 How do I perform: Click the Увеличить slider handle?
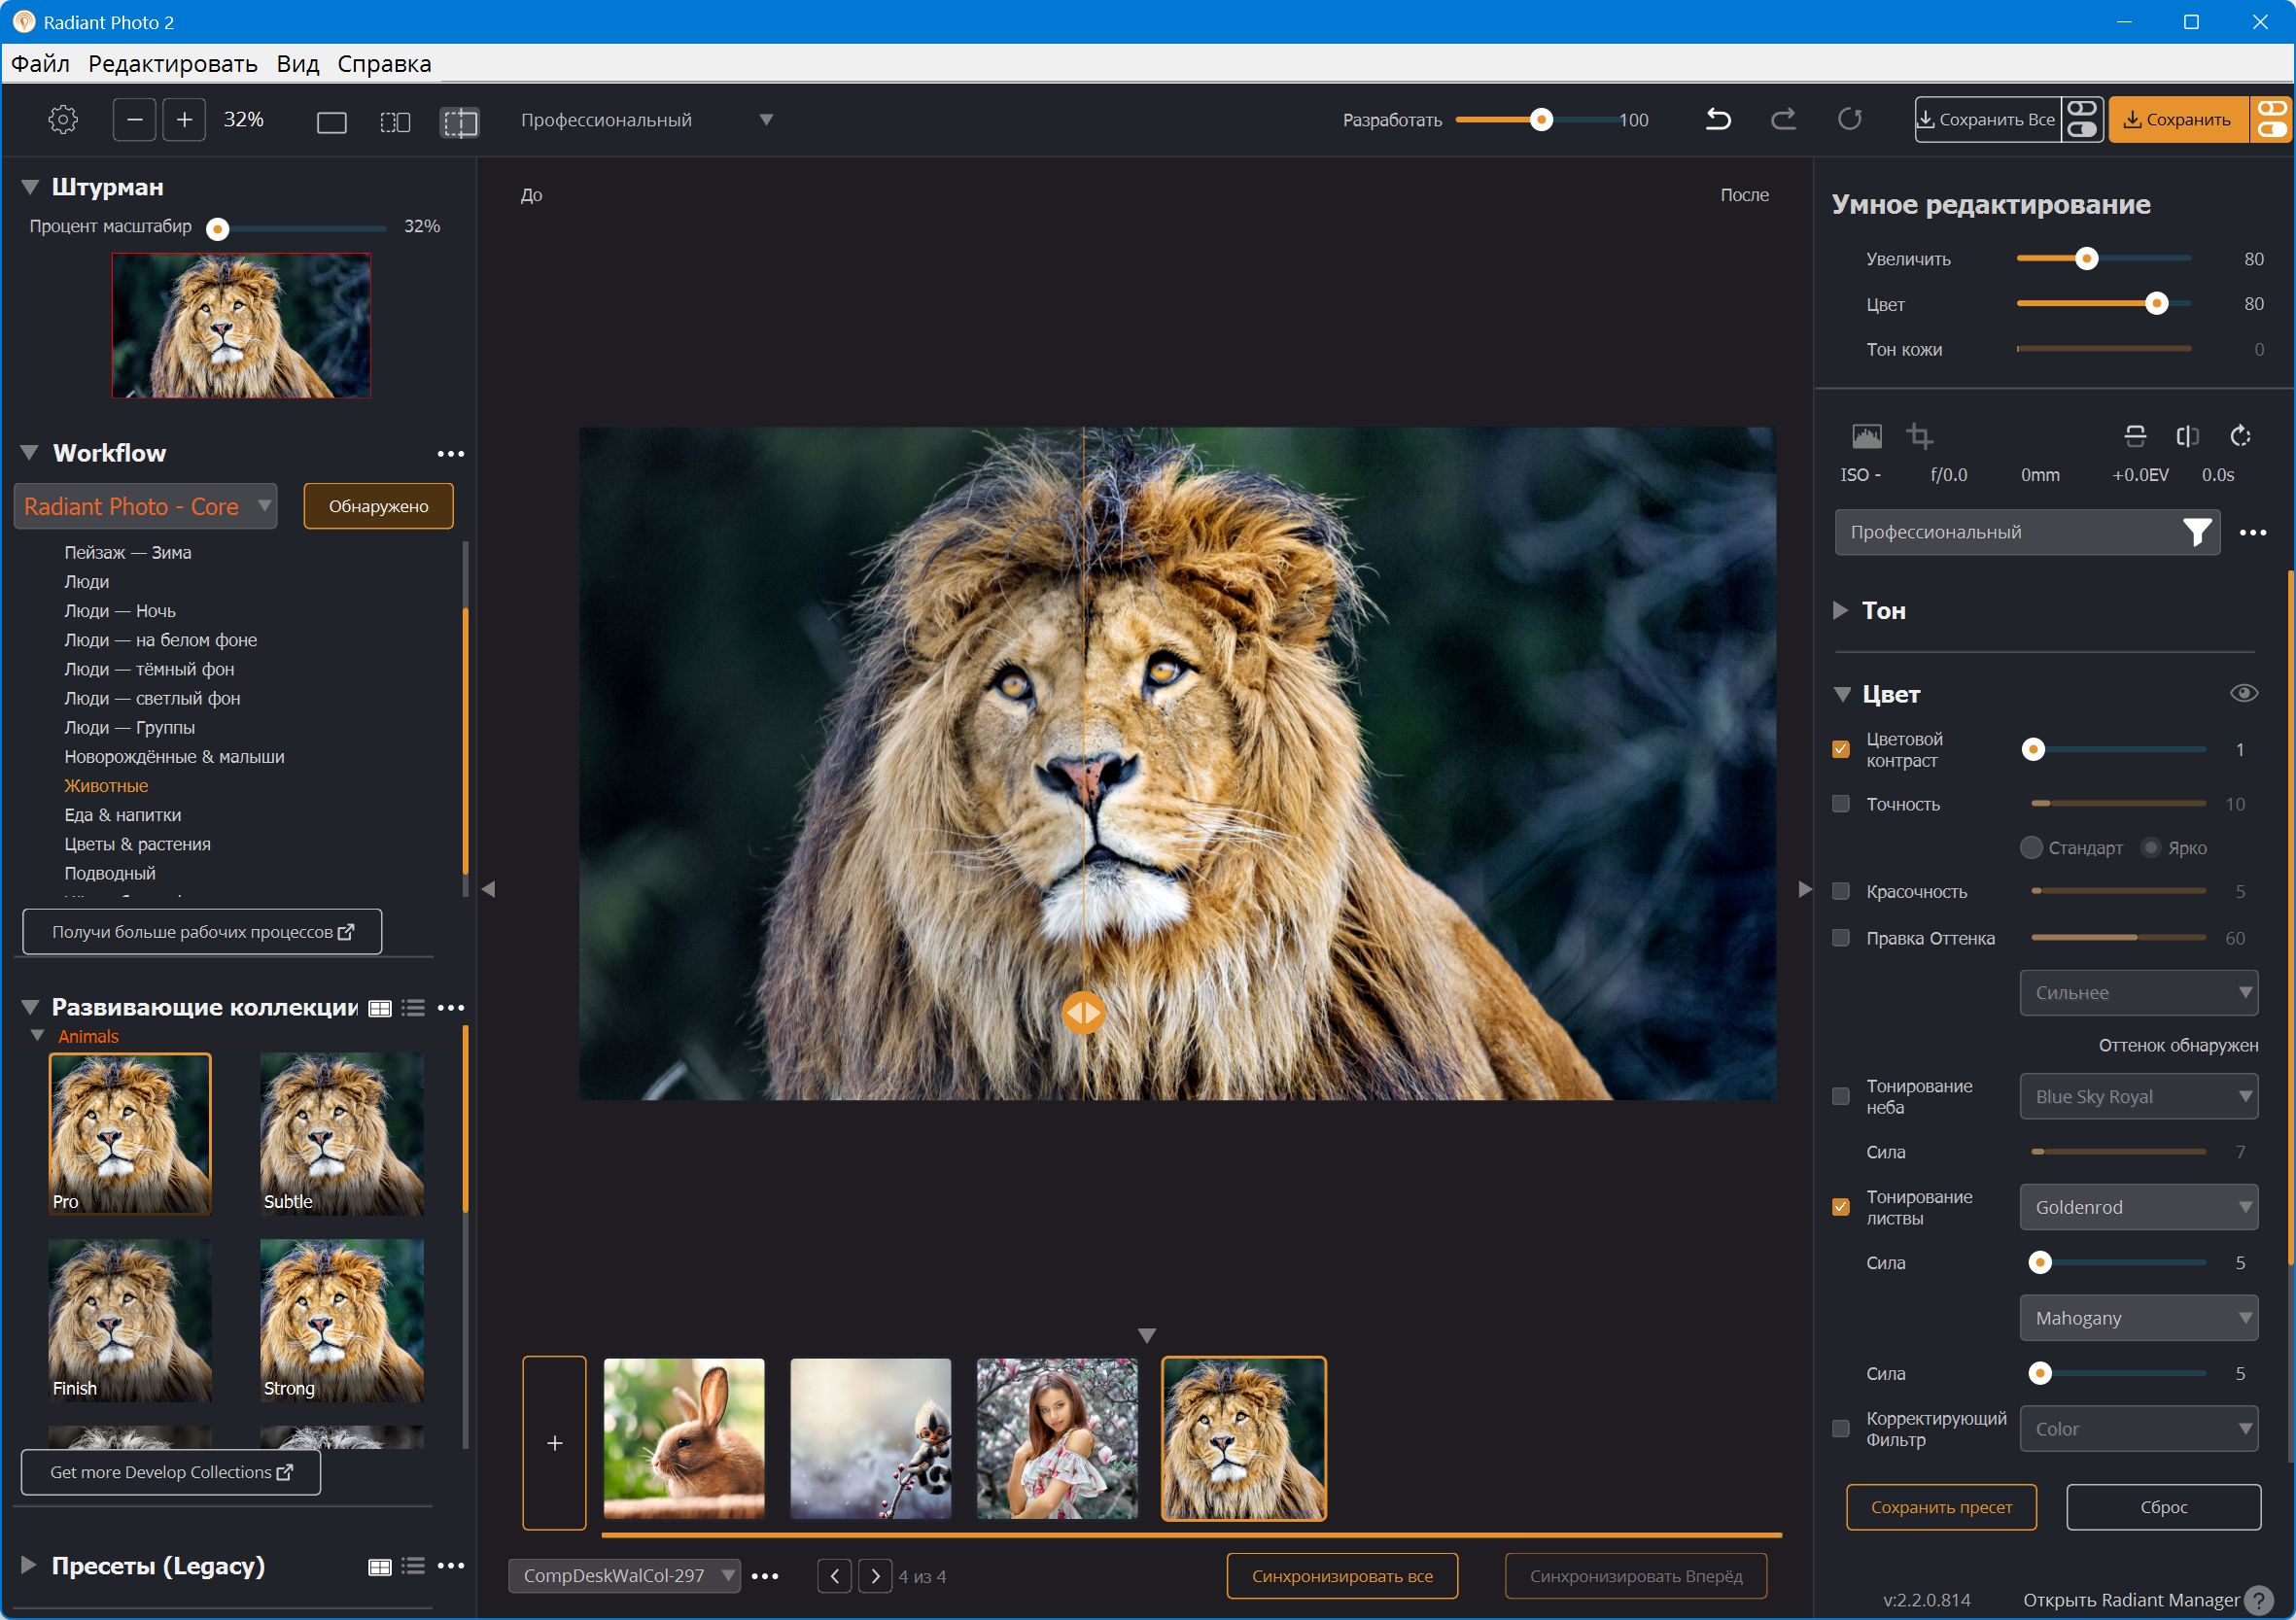[2086, 259]
